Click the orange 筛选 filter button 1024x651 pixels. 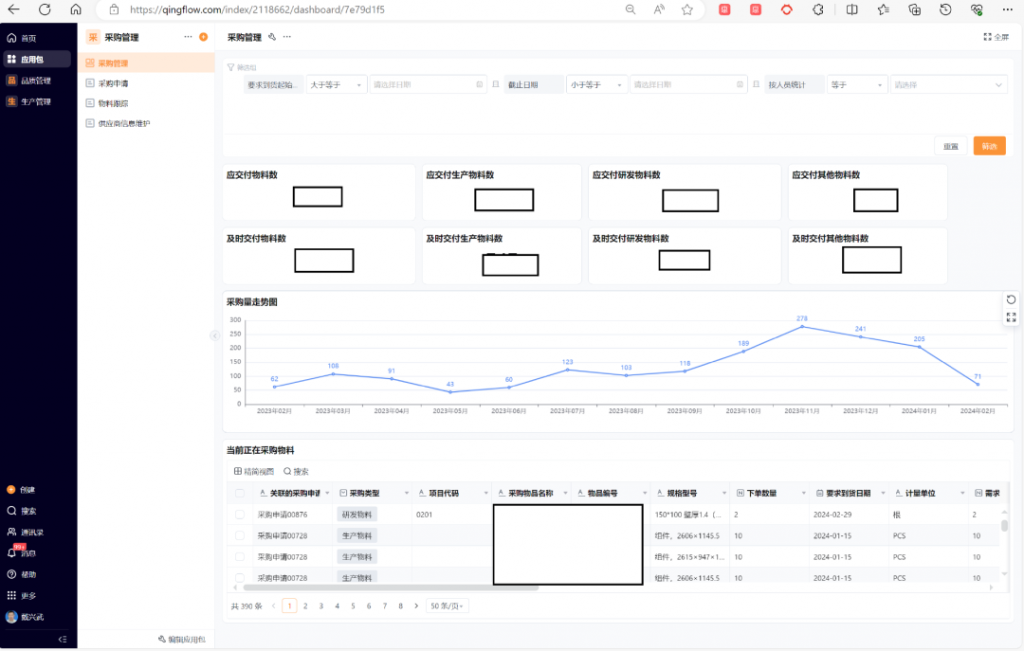(989, 146)
